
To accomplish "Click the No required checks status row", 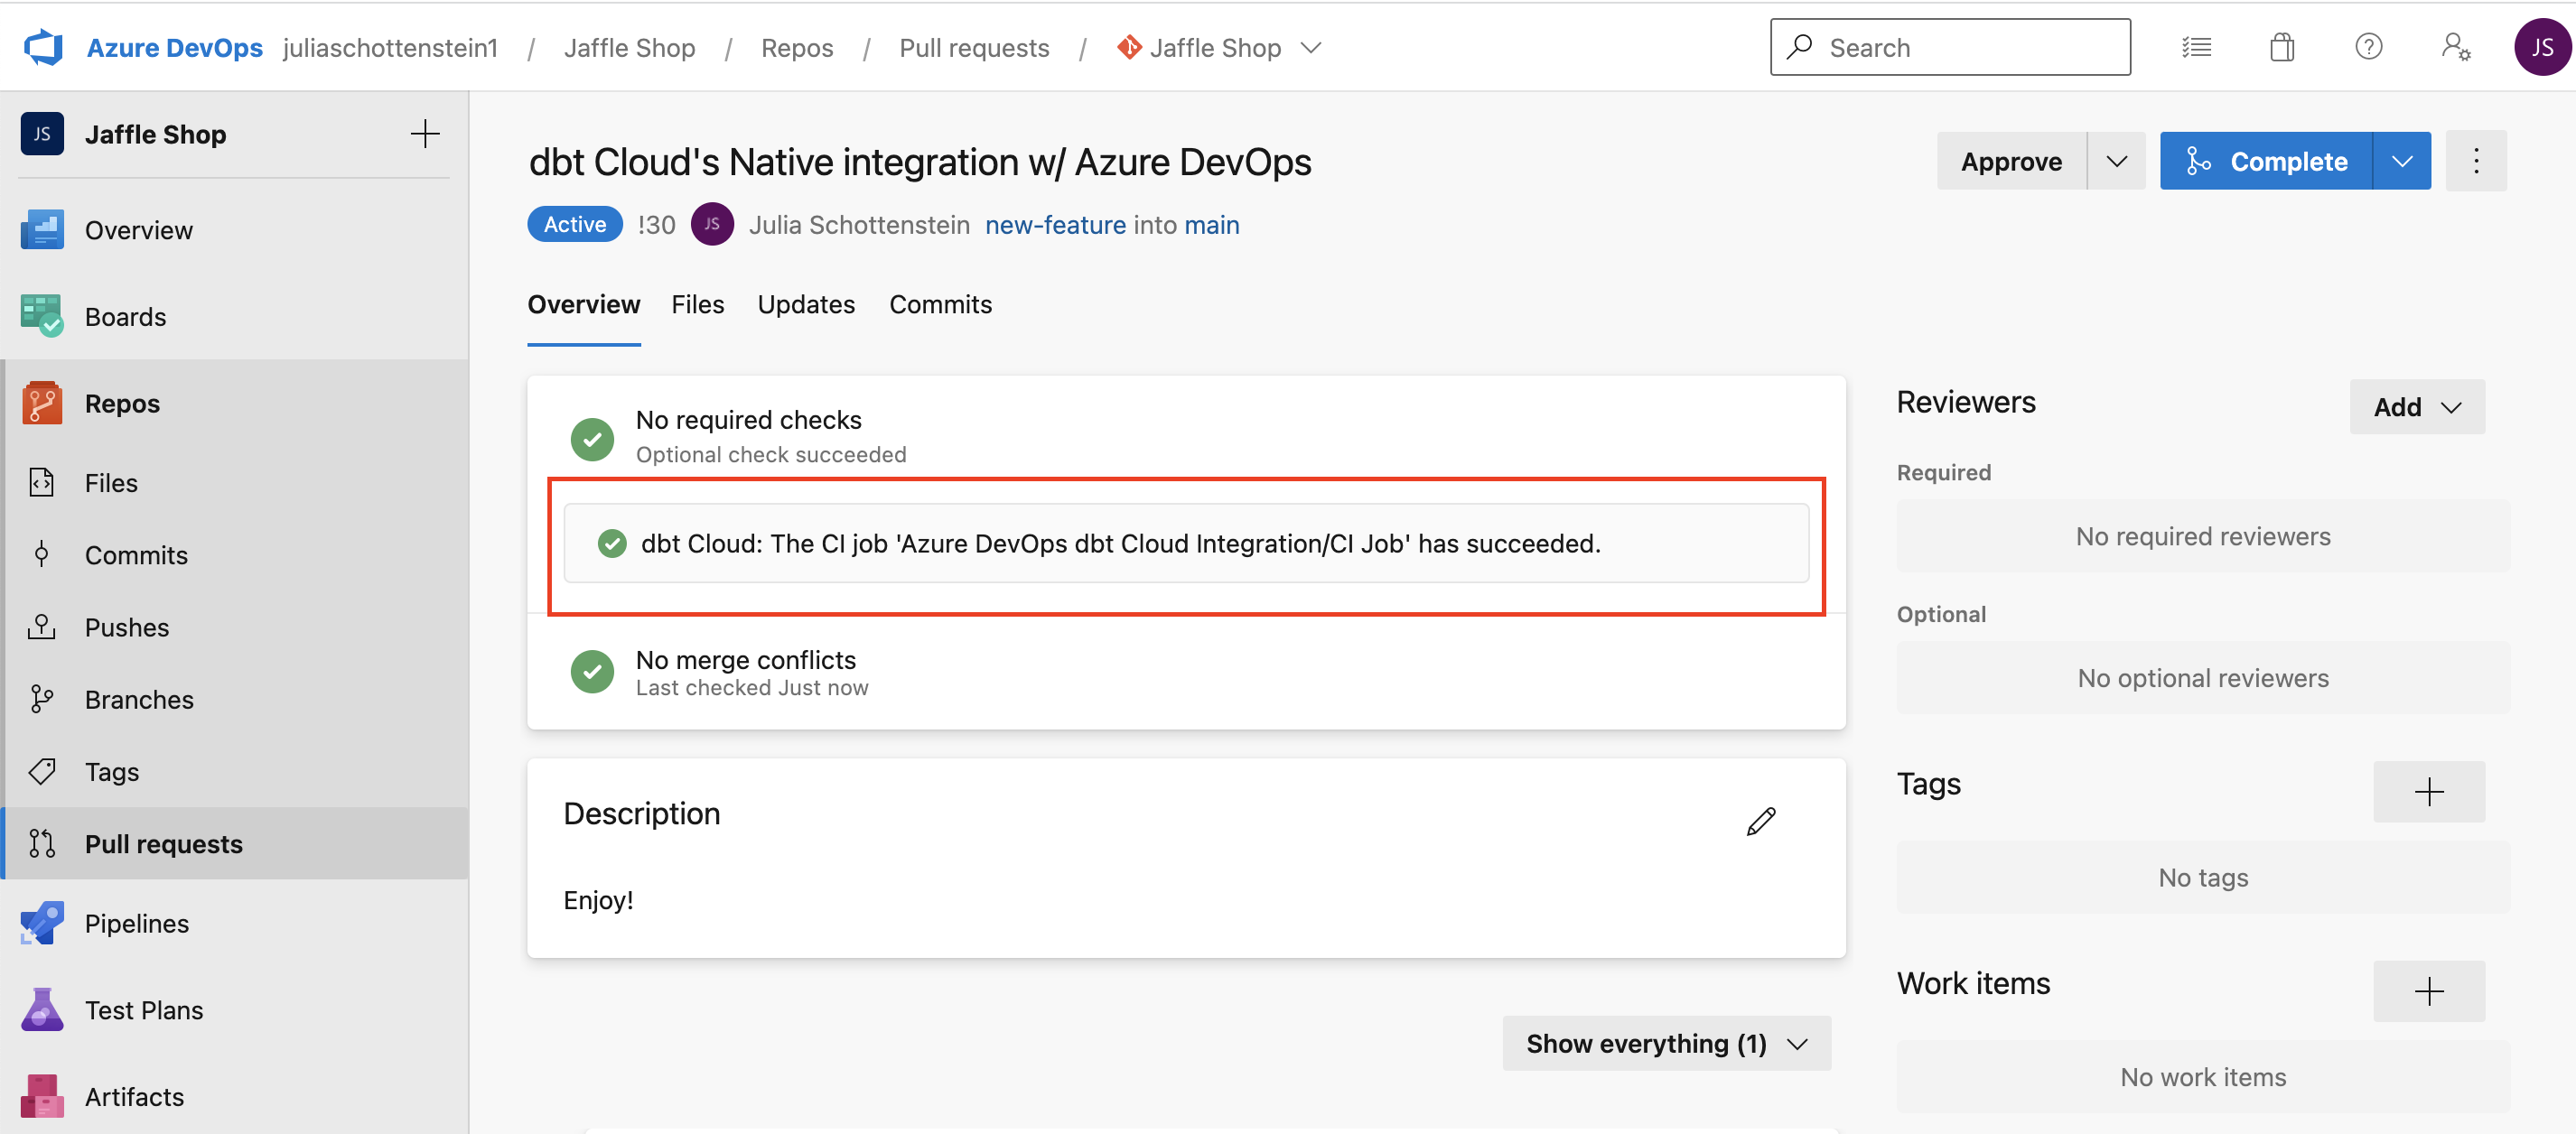I will [x=1186, y=436].
